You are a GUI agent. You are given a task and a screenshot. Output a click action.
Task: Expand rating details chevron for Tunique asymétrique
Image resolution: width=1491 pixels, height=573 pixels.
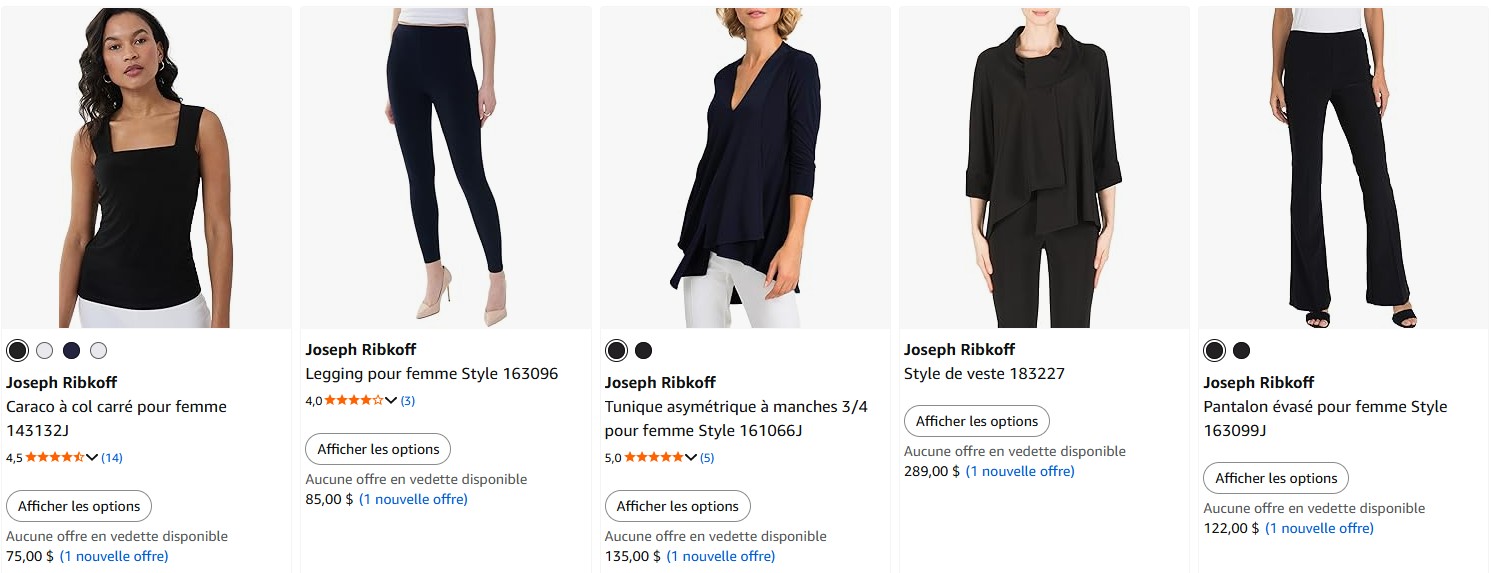690,458
